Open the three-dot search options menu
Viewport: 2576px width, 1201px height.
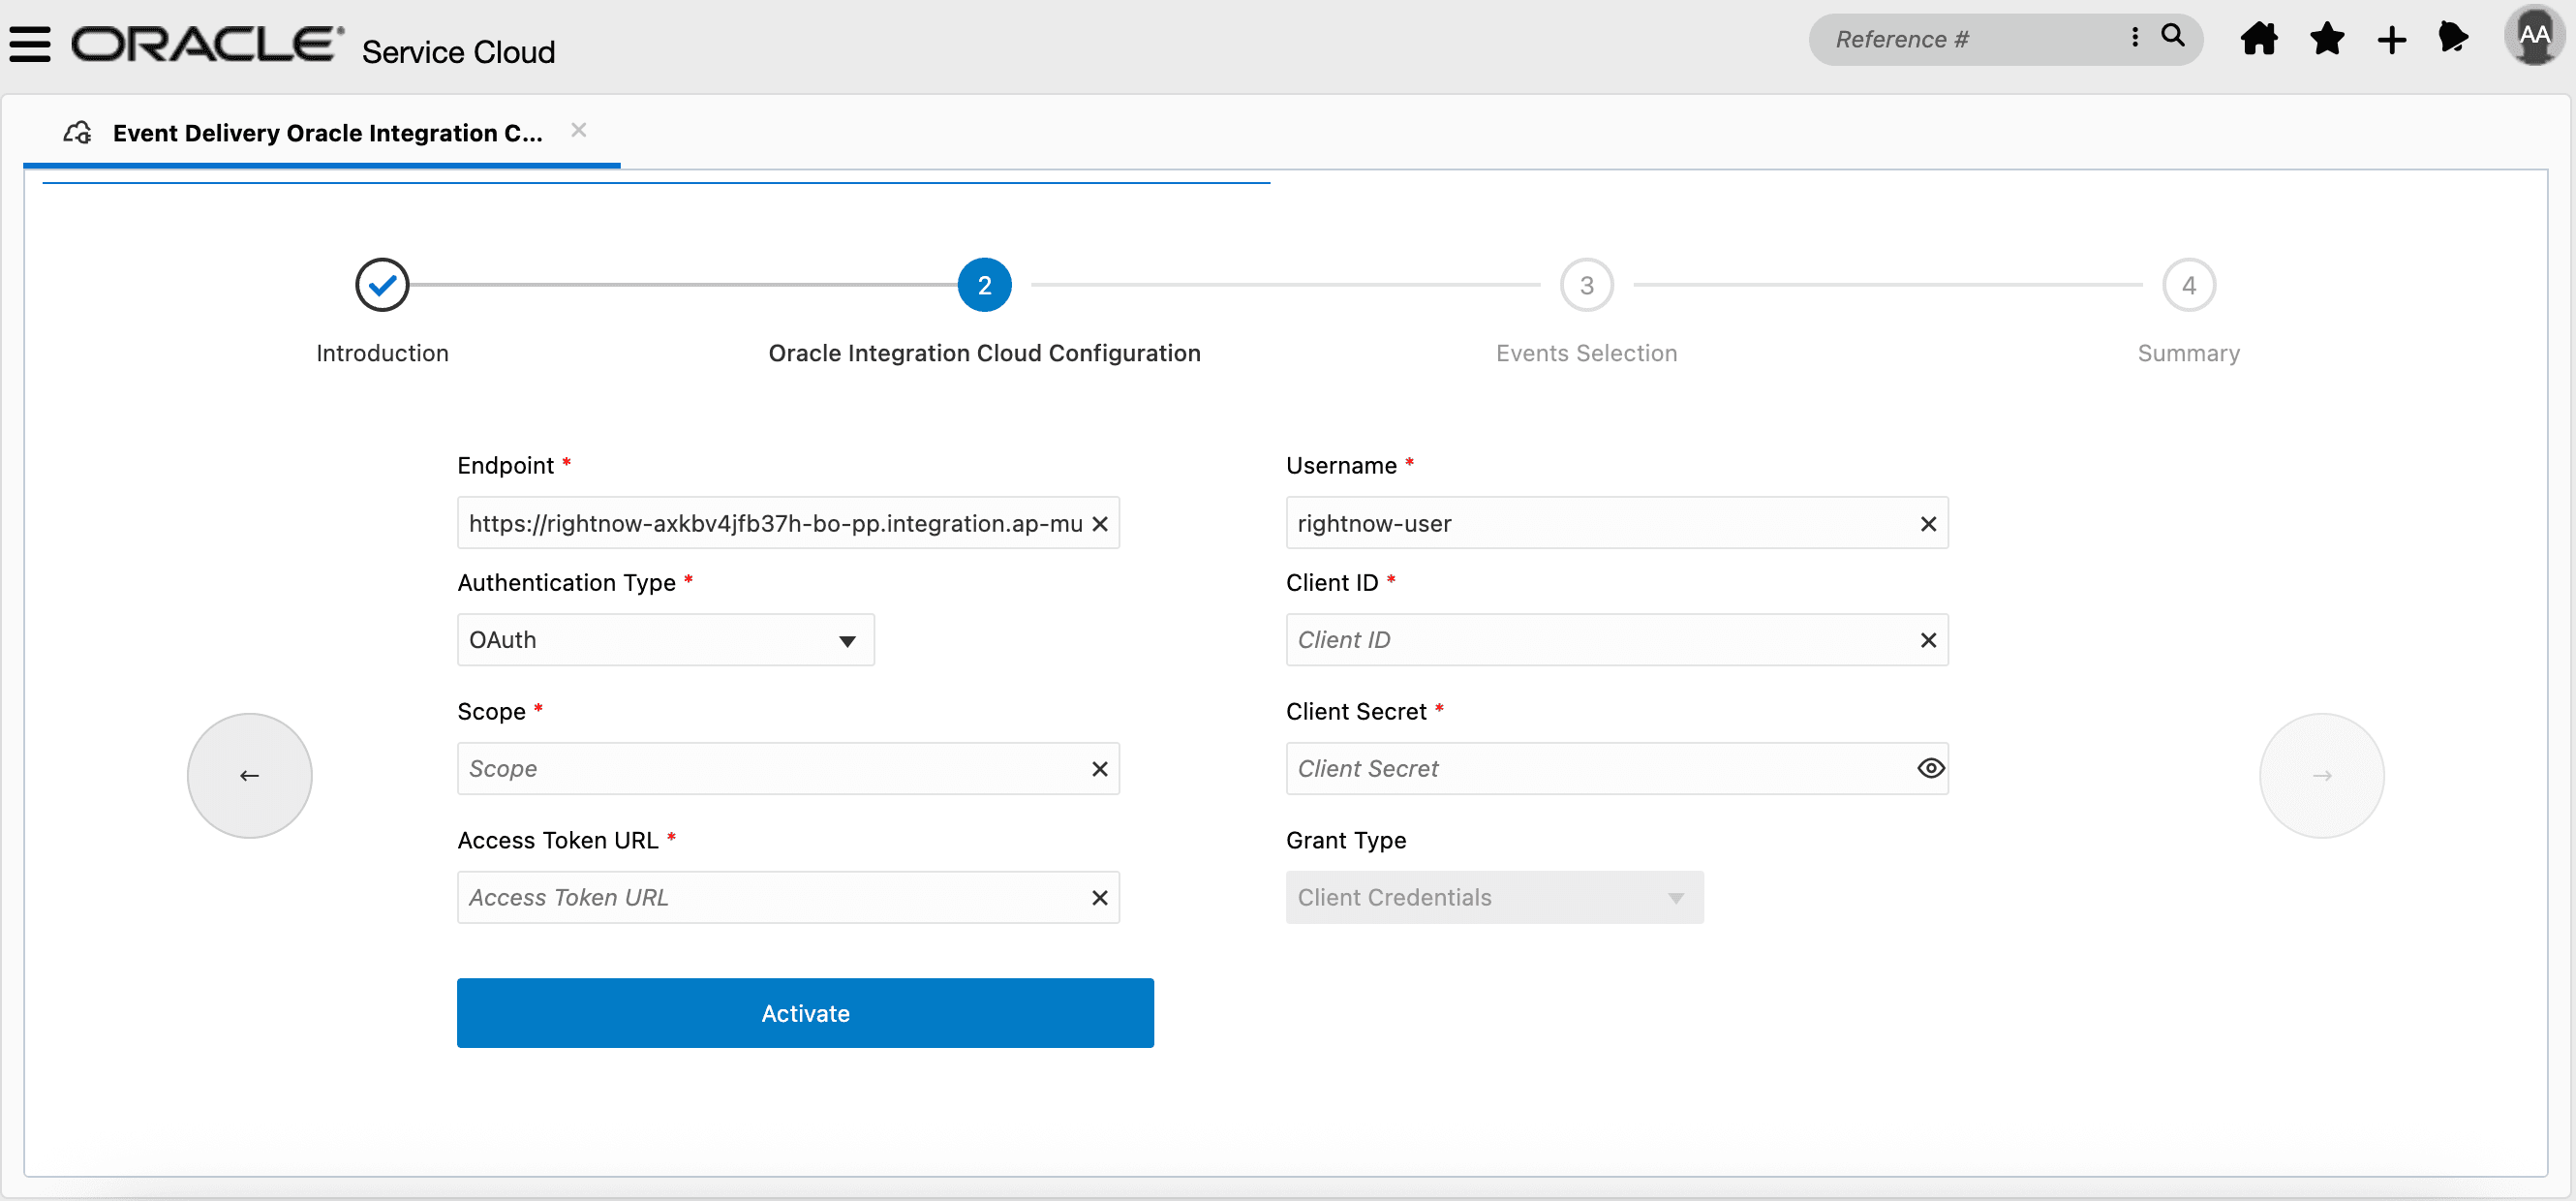coord(2134,37)
